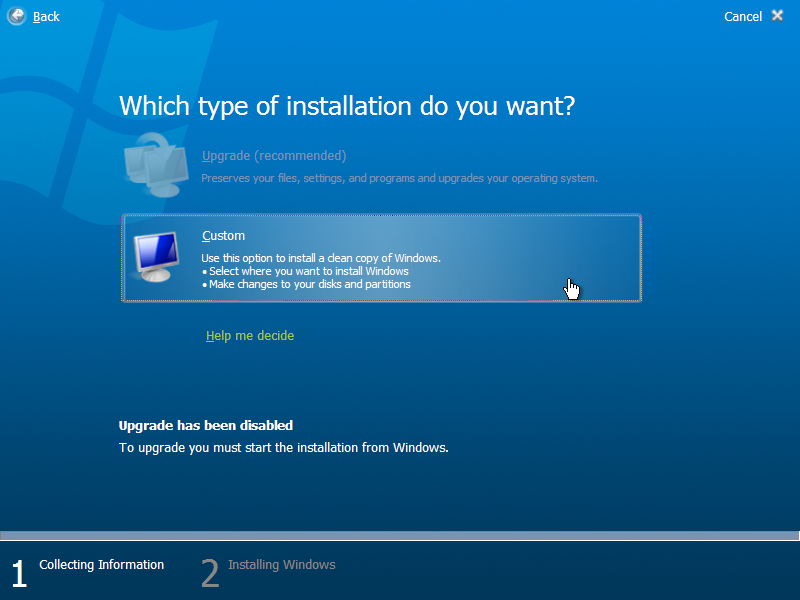Click the Installing Windows step label
Screen dimensions: 800x600
[282, 565]
